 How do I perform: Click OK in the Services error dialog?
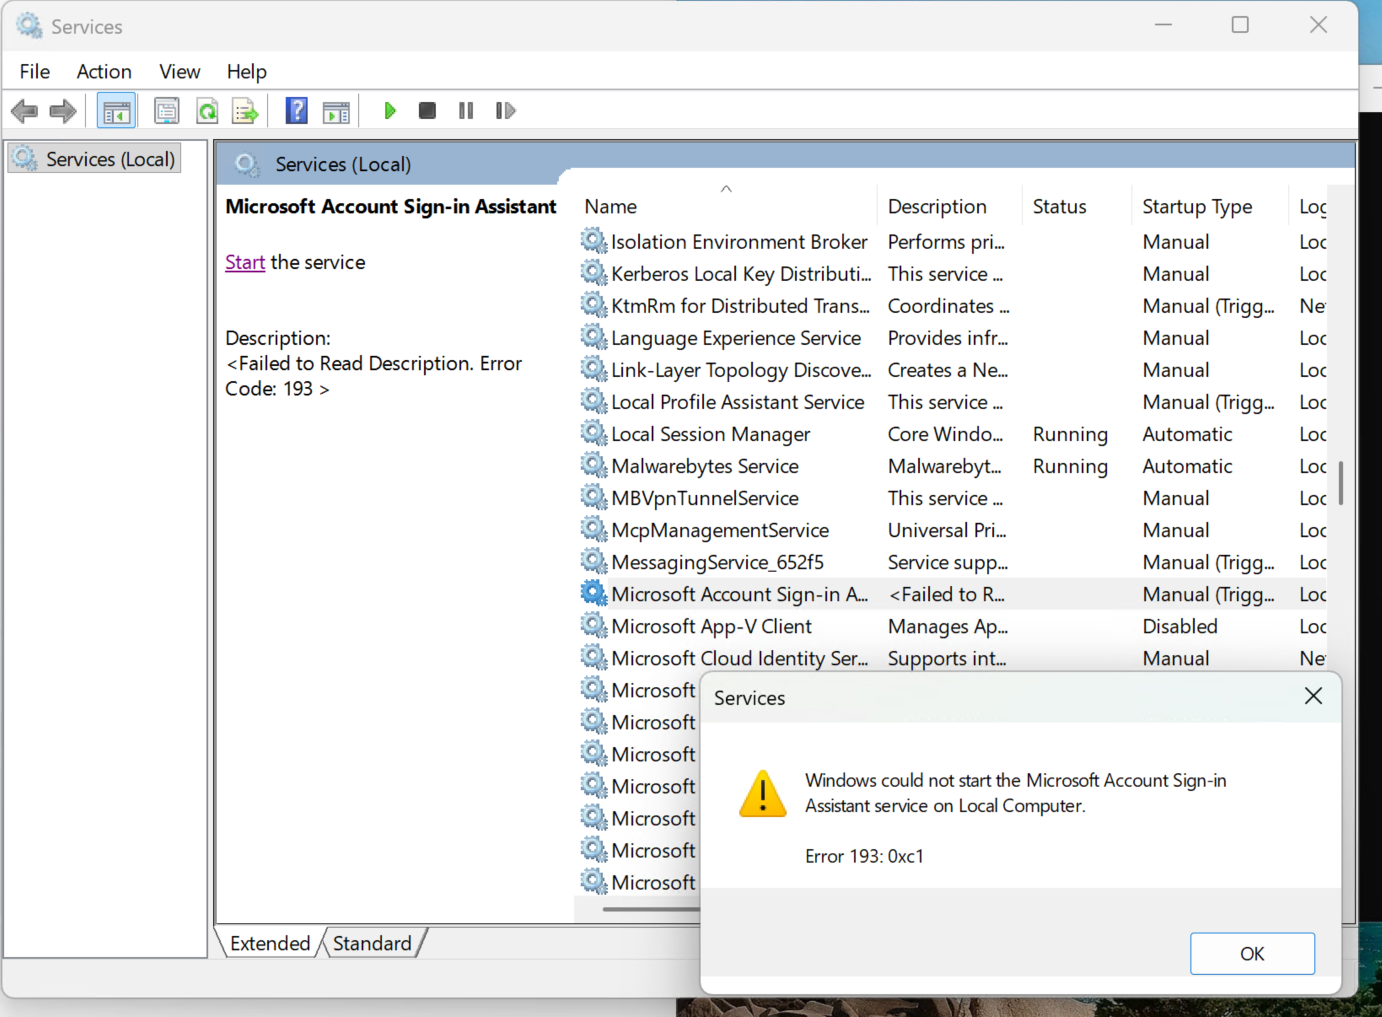(x=1252, y=953)
